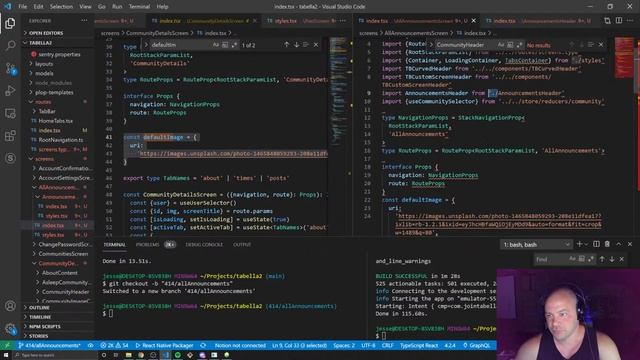Image resolution: width=640 pixels, height=360 pixels.
Task: Open the Extensions view in the activity bar
Action: [x=10, y=136]
